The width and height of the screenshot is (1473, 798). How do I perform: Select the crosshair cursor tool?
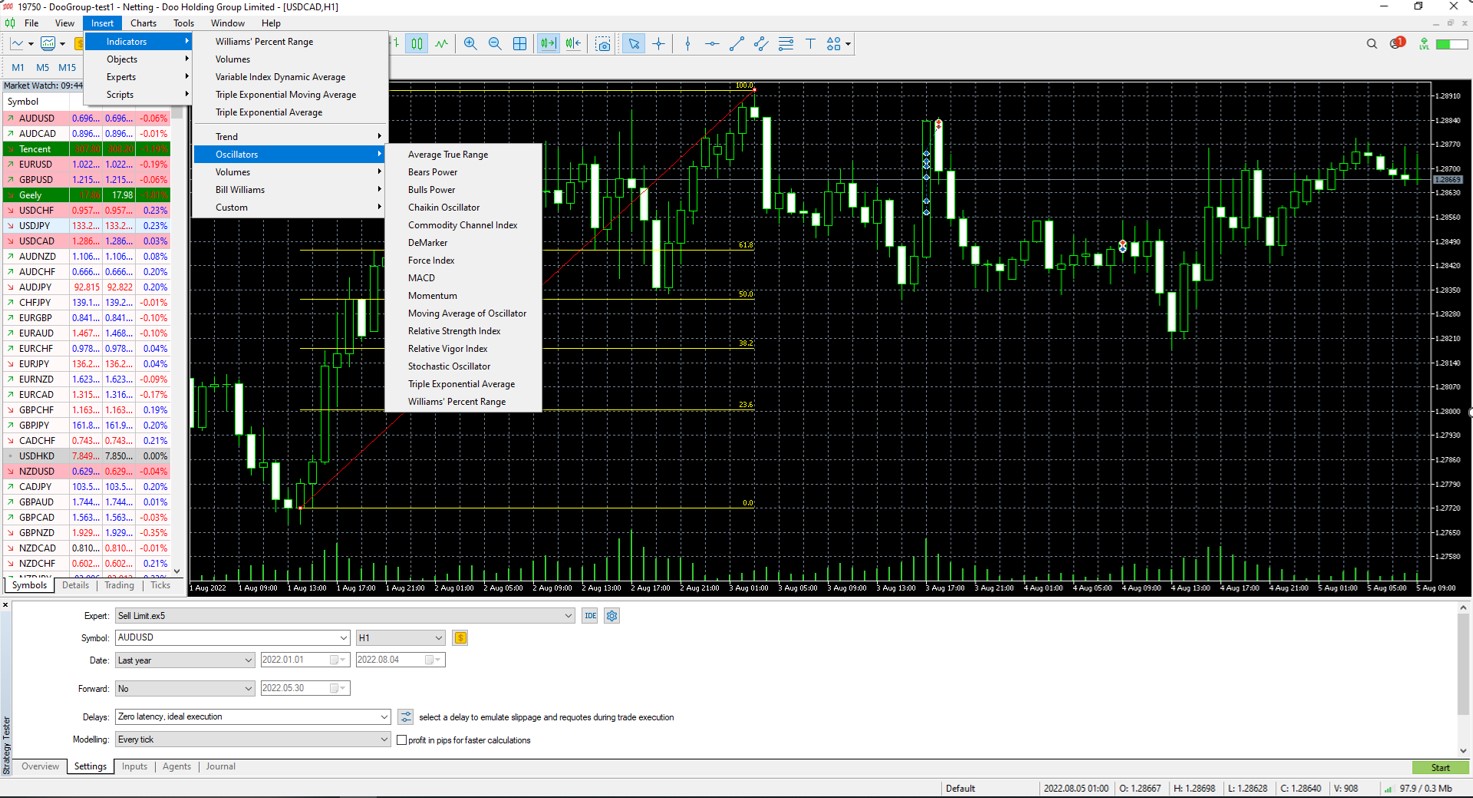[x=659, y=44]
